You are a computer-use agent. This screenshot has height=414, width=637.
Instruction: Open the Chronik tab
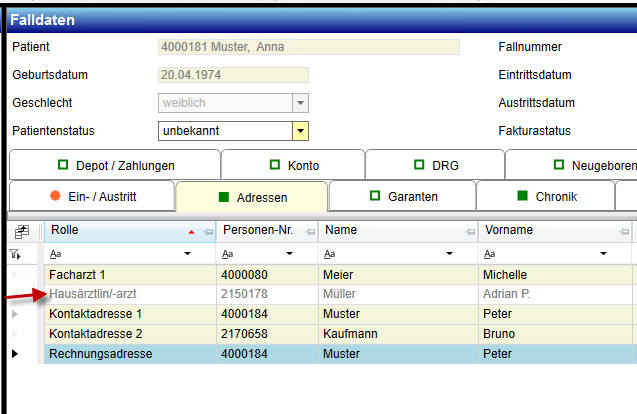(546, 196)
